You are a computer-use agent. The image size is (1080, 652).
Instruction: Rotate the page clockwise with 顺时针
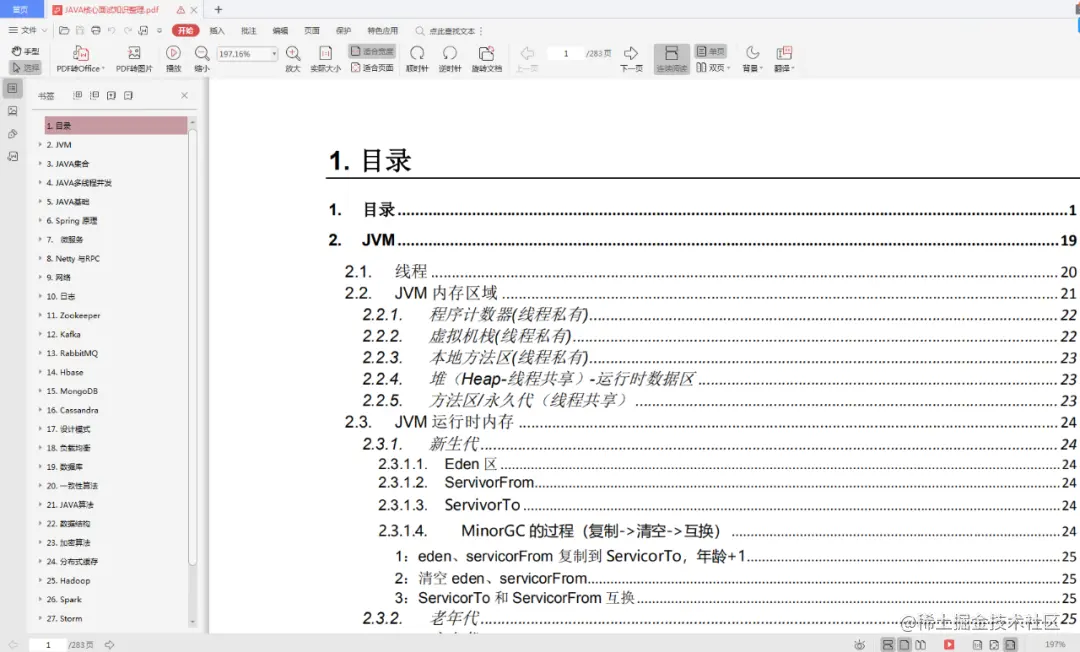pos(417,55)
